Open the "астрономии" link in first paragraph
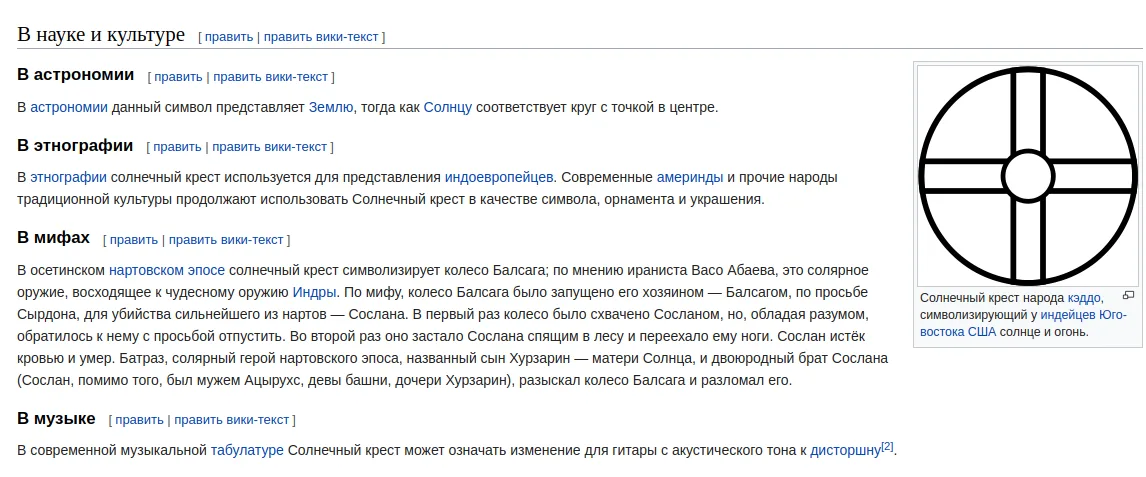The image size is (1146, 477). (69, 107)
